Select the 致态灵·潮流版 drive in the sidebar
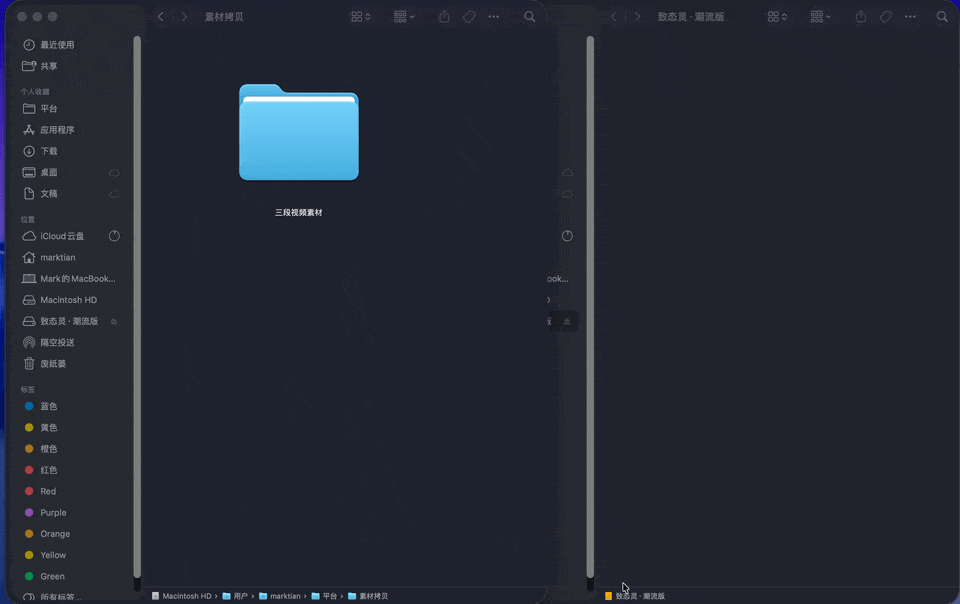 click(x=70, y=321)
